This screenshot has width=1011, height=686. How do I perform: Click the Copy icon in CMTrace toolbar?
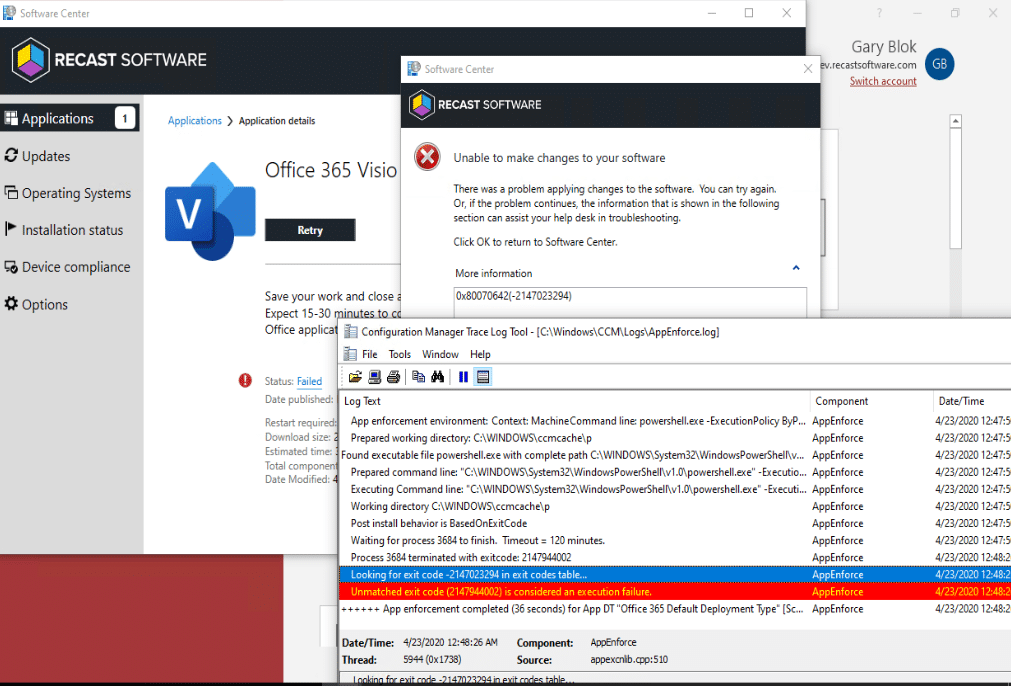pos(418,377)
